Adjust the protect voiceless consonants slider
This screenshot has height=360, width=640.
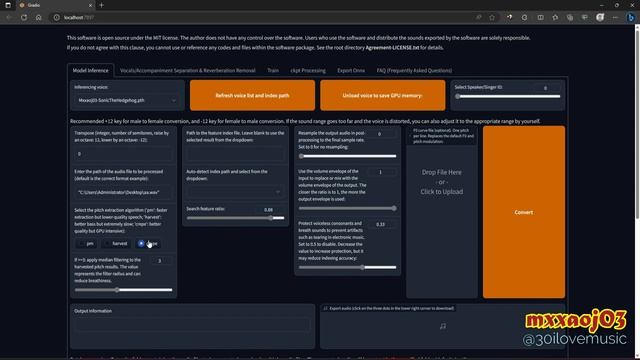(x=347, y=267)
